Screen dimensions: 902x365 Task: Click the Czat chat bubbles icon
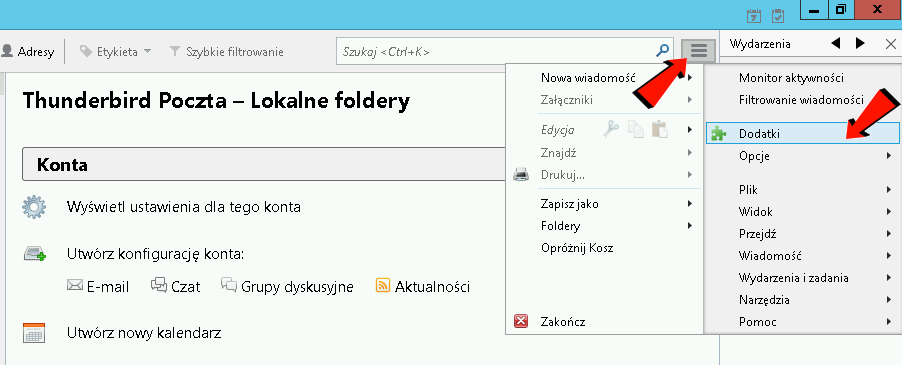pyautogui.click(x=158, y=285)
